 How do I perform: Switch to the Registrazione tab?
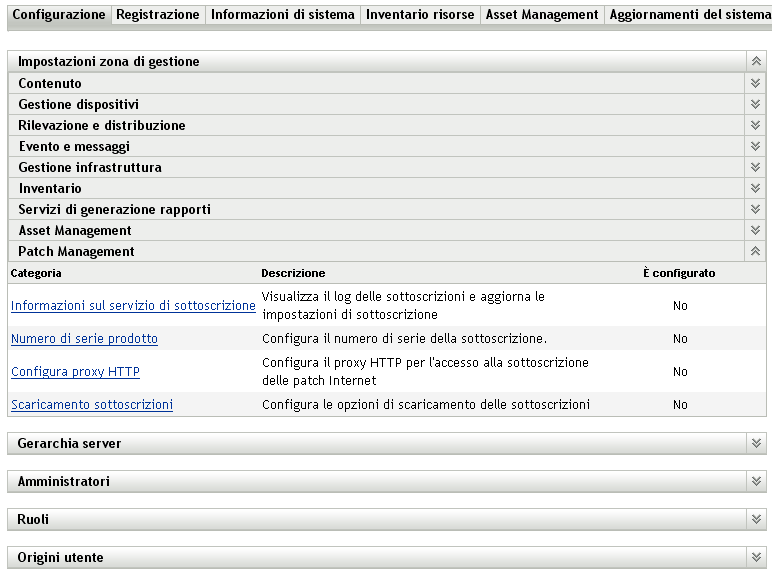(157, 15)
